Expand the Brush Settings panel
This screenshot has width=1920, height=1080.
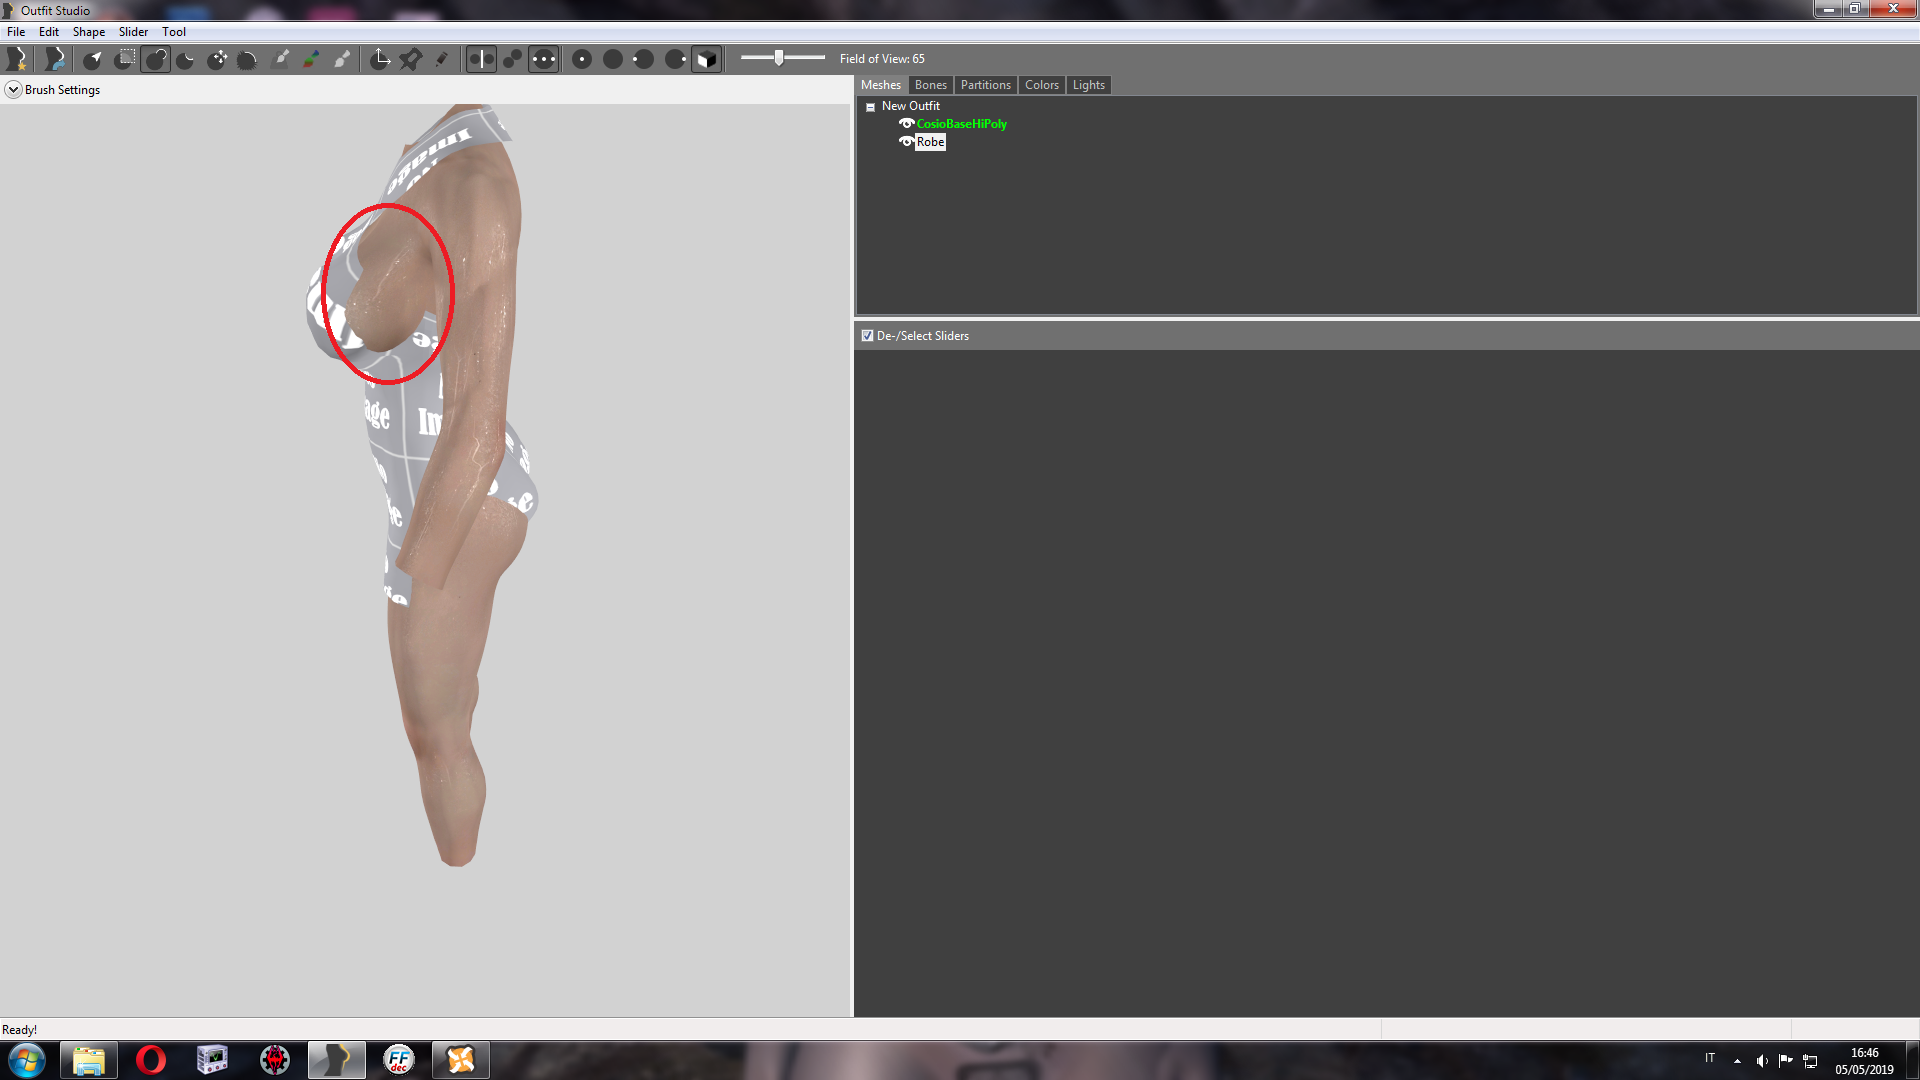[13, 90]
